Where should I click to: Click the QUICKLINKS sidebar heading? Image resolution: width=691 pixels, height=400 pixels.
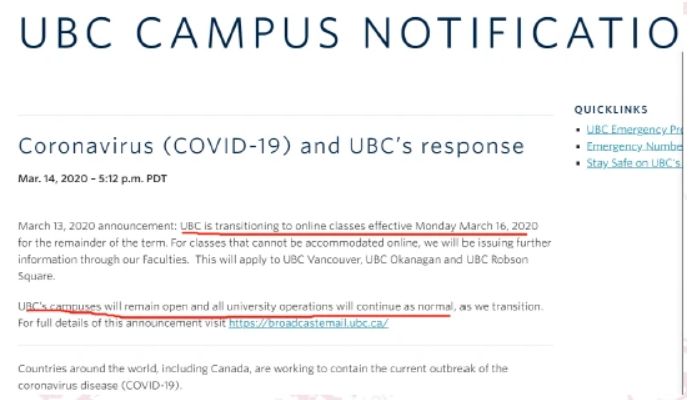[x=611, y=110]
